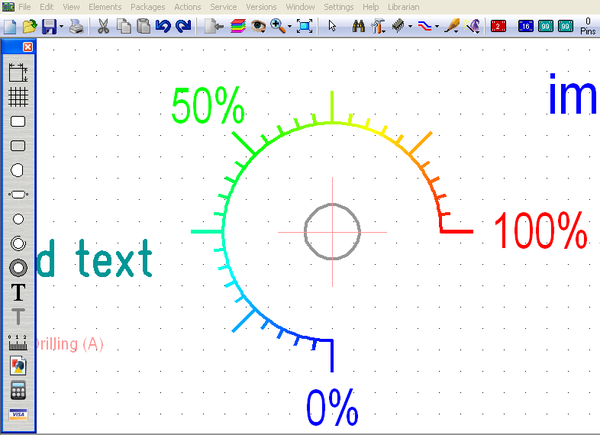600x435 pixels.
Task: Open the Elements menu
Action: coord(105,7)
